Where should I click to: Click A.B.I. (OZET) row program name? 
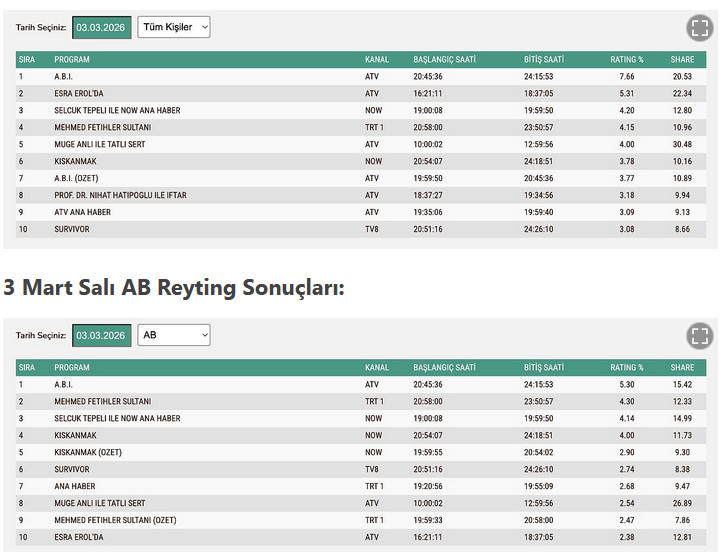coord(76,178)
